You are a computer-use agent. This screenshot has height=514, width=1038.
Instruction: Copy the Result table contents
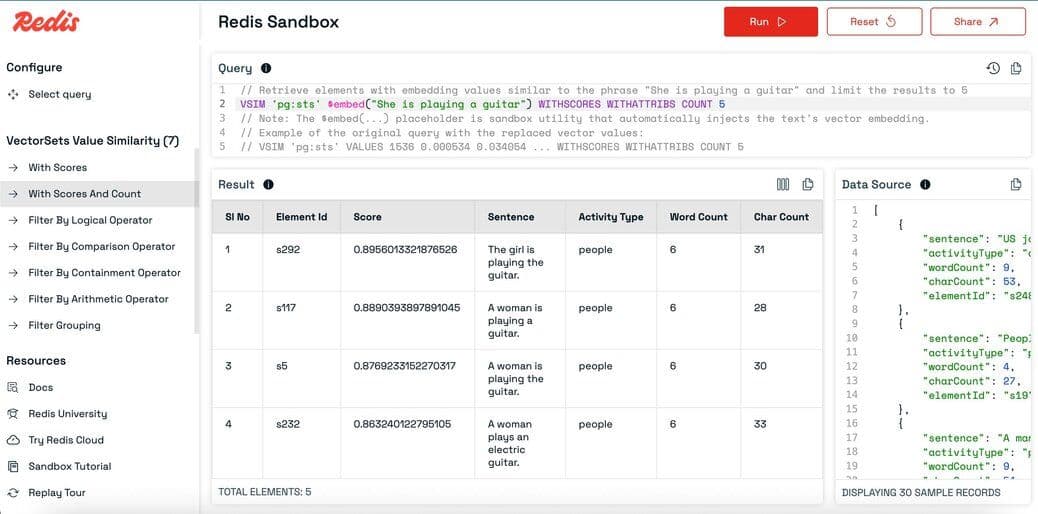click(x=807, y=184)
